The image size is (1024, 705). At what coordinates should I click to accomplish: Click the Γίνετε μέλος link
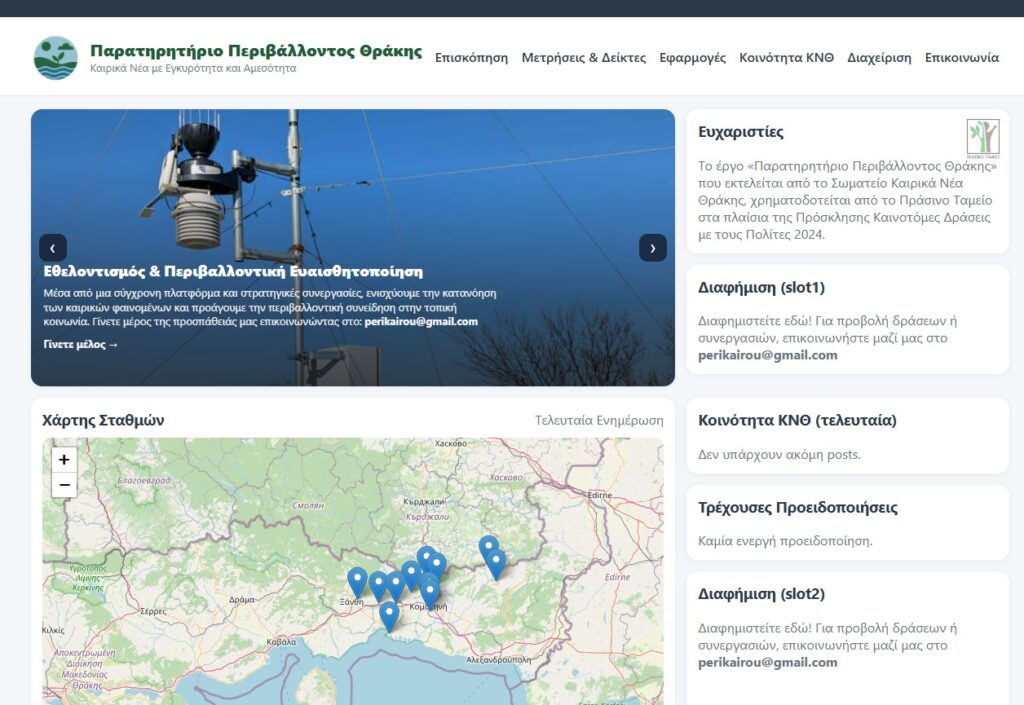point(81,345)
